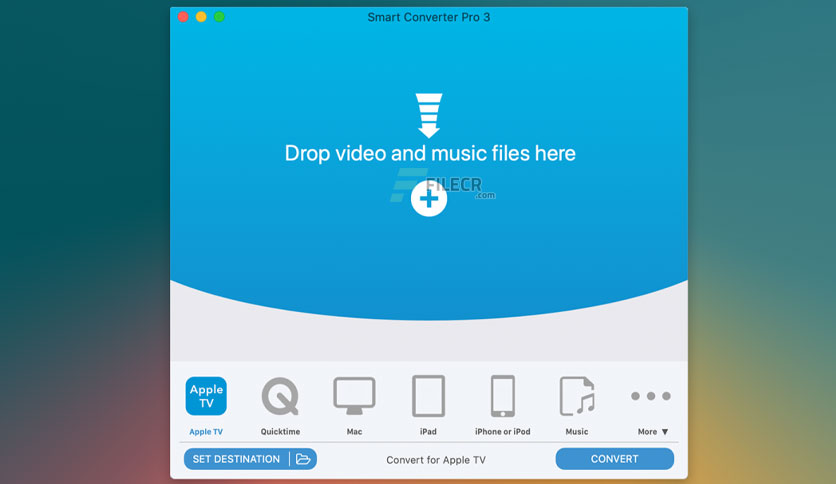This screenshot has height=484, width=836.
Task: Select the iPad preset icon
Action: coord(428,396)
